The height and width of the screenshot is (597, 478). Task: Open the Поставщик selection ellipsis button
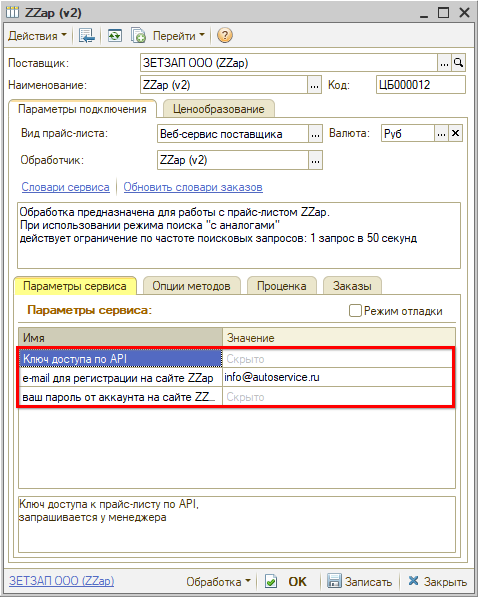click(444, 63)
